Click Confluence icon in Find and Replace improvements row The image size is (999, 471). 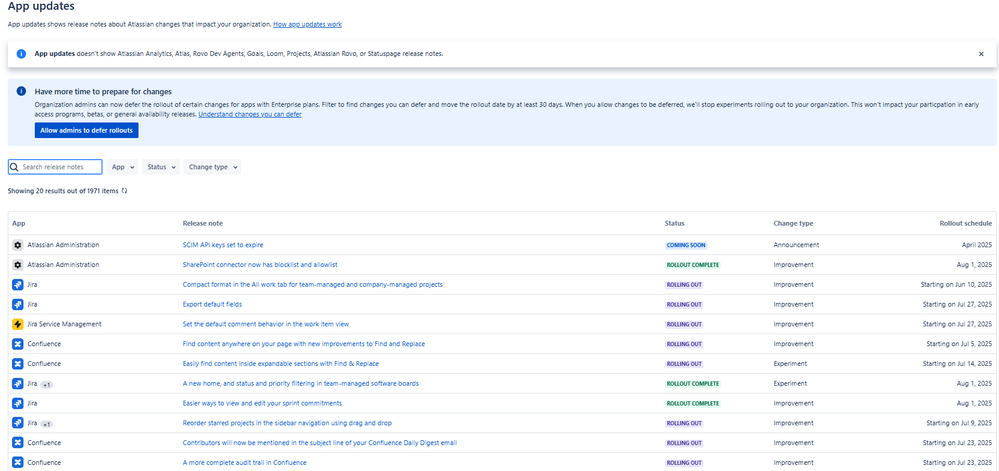(18, 344)
